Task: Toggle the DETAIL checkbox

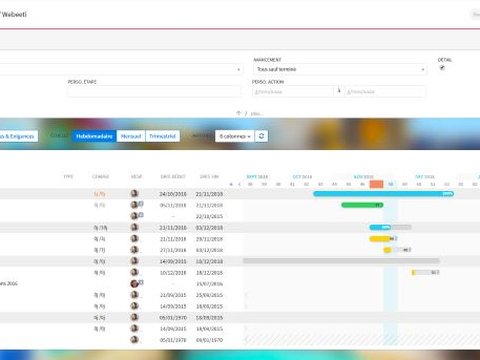Action: tap(442, 68)
